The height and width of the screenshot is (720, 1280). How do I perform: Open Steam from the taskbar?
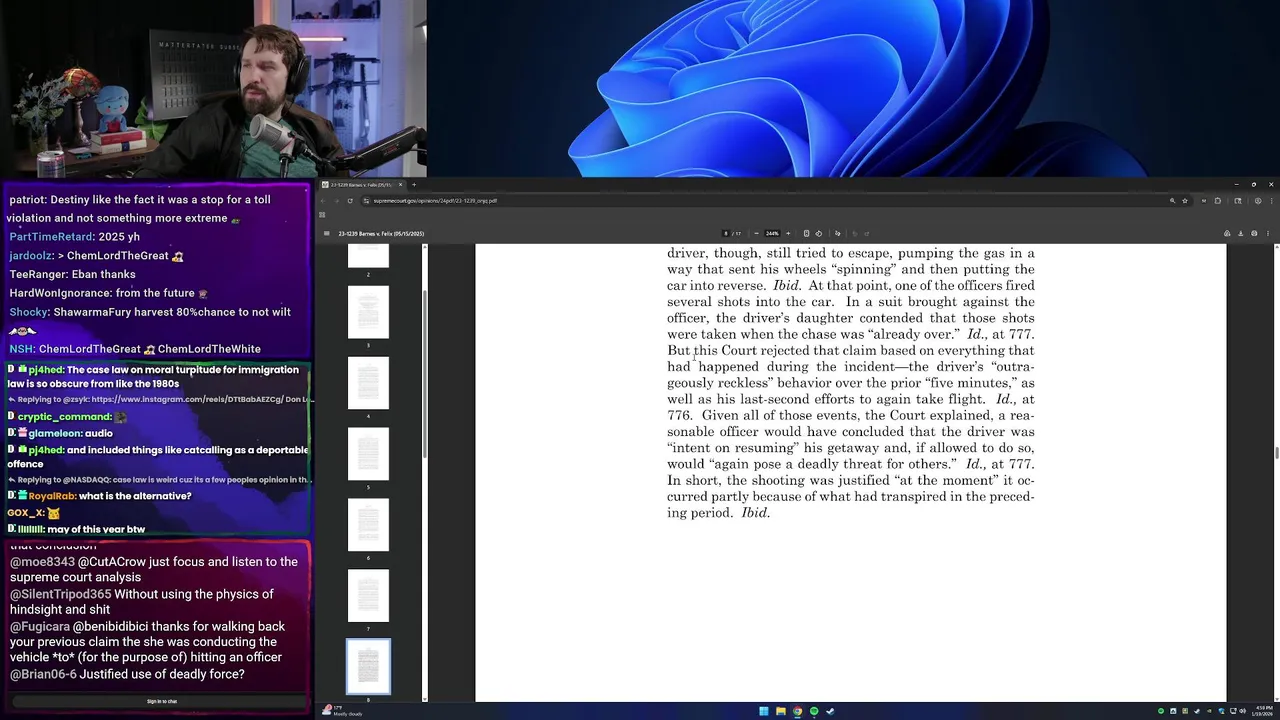click(x=830, y=711)
